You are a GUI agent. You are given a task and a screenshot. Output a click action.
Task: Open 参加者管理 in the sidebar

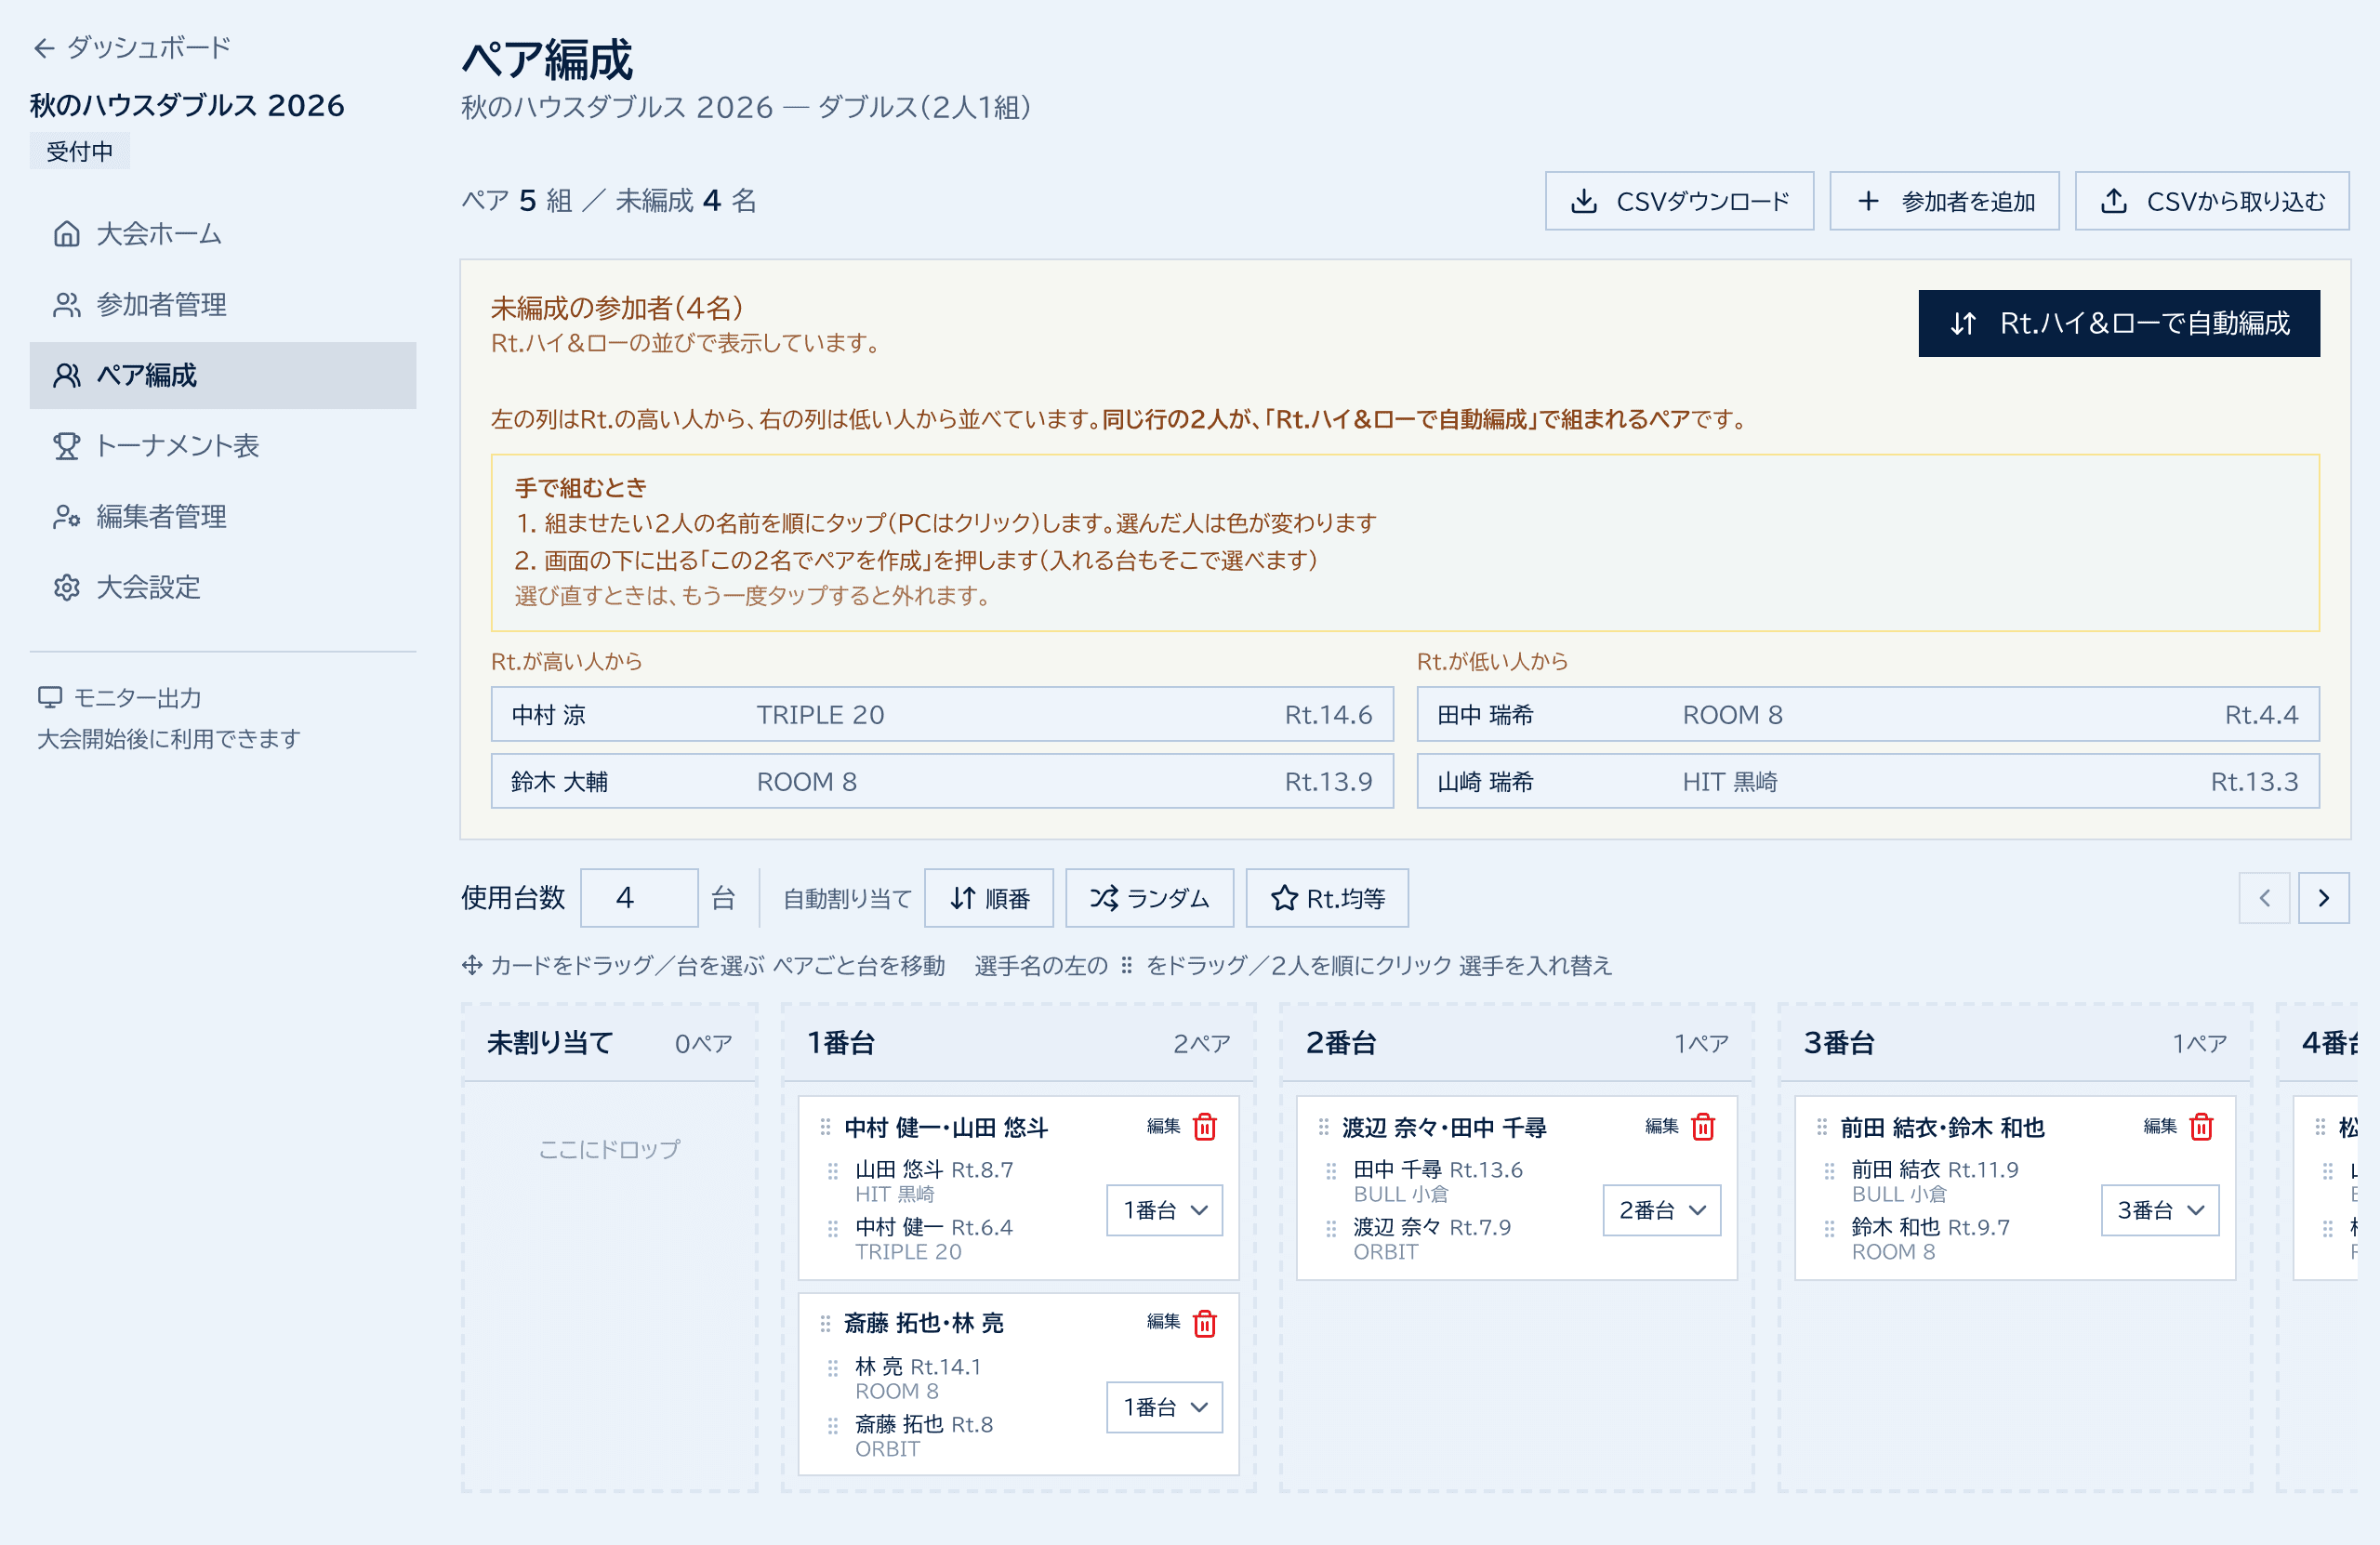pyautogui.click(x=222, y=305)
